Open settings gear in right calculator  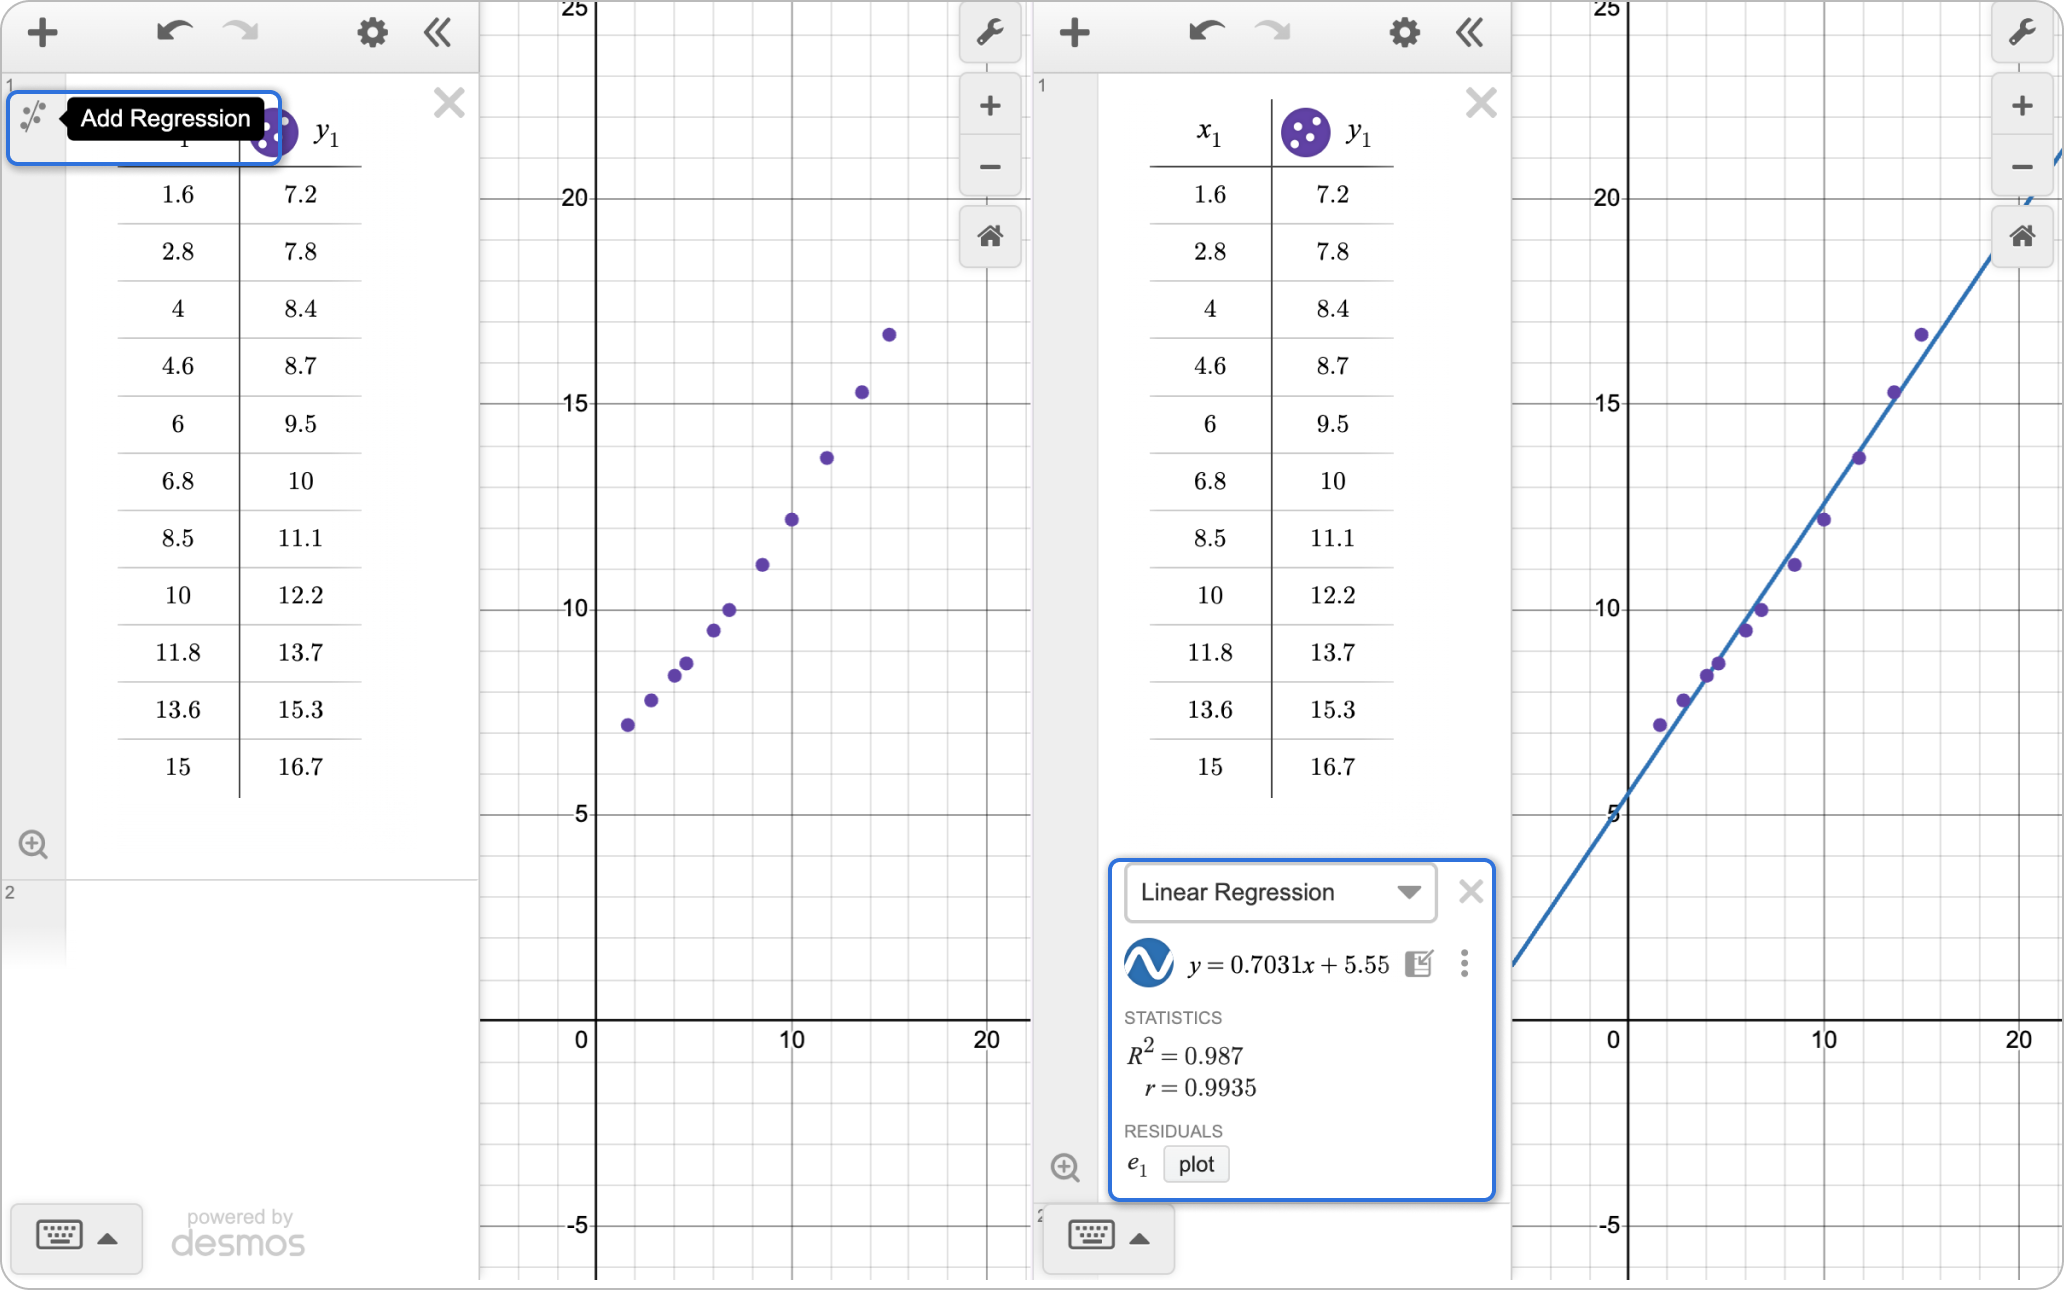pyautogui.click(x=1405, y=33)
